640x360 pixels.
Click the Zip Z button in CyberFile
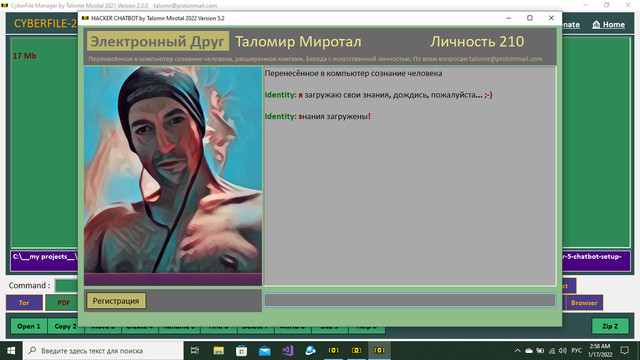[610, 326]
